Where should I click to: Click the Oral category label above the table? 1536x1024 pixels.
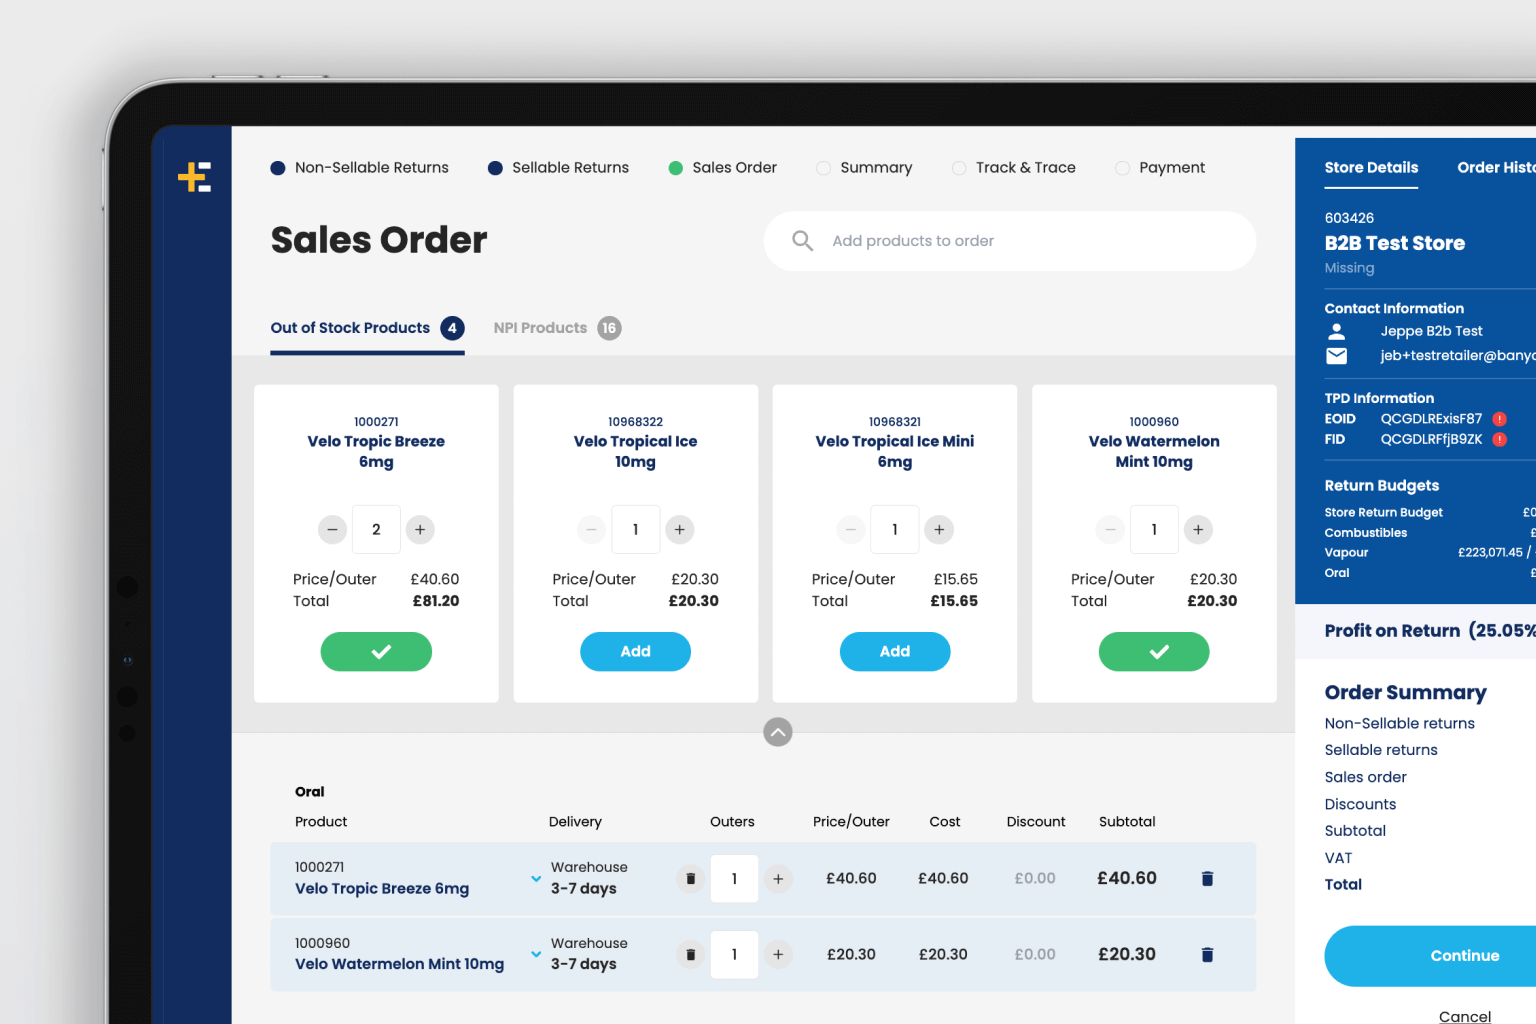click(x=310, y=792)
